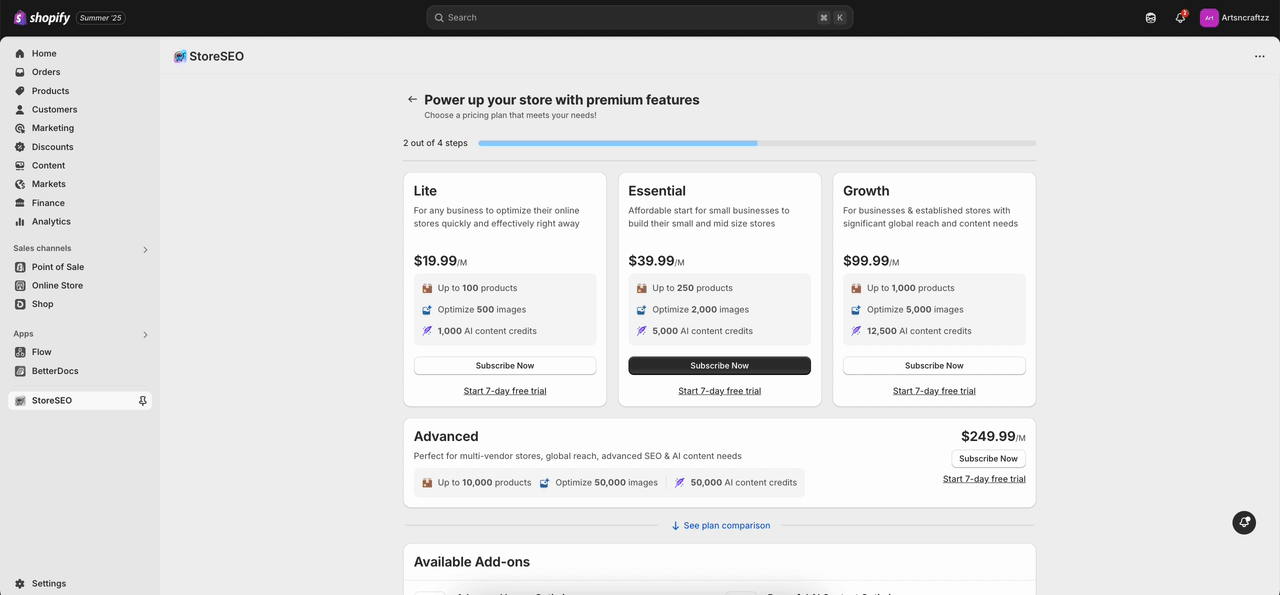Click the Search field in the top bar

point(640,18)
